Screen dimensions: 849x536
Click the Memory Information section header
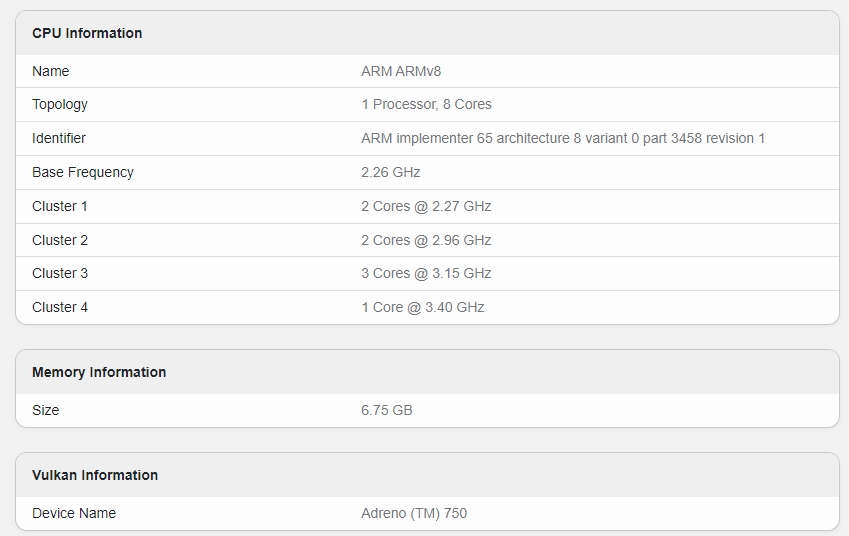(x=99, y=372)
